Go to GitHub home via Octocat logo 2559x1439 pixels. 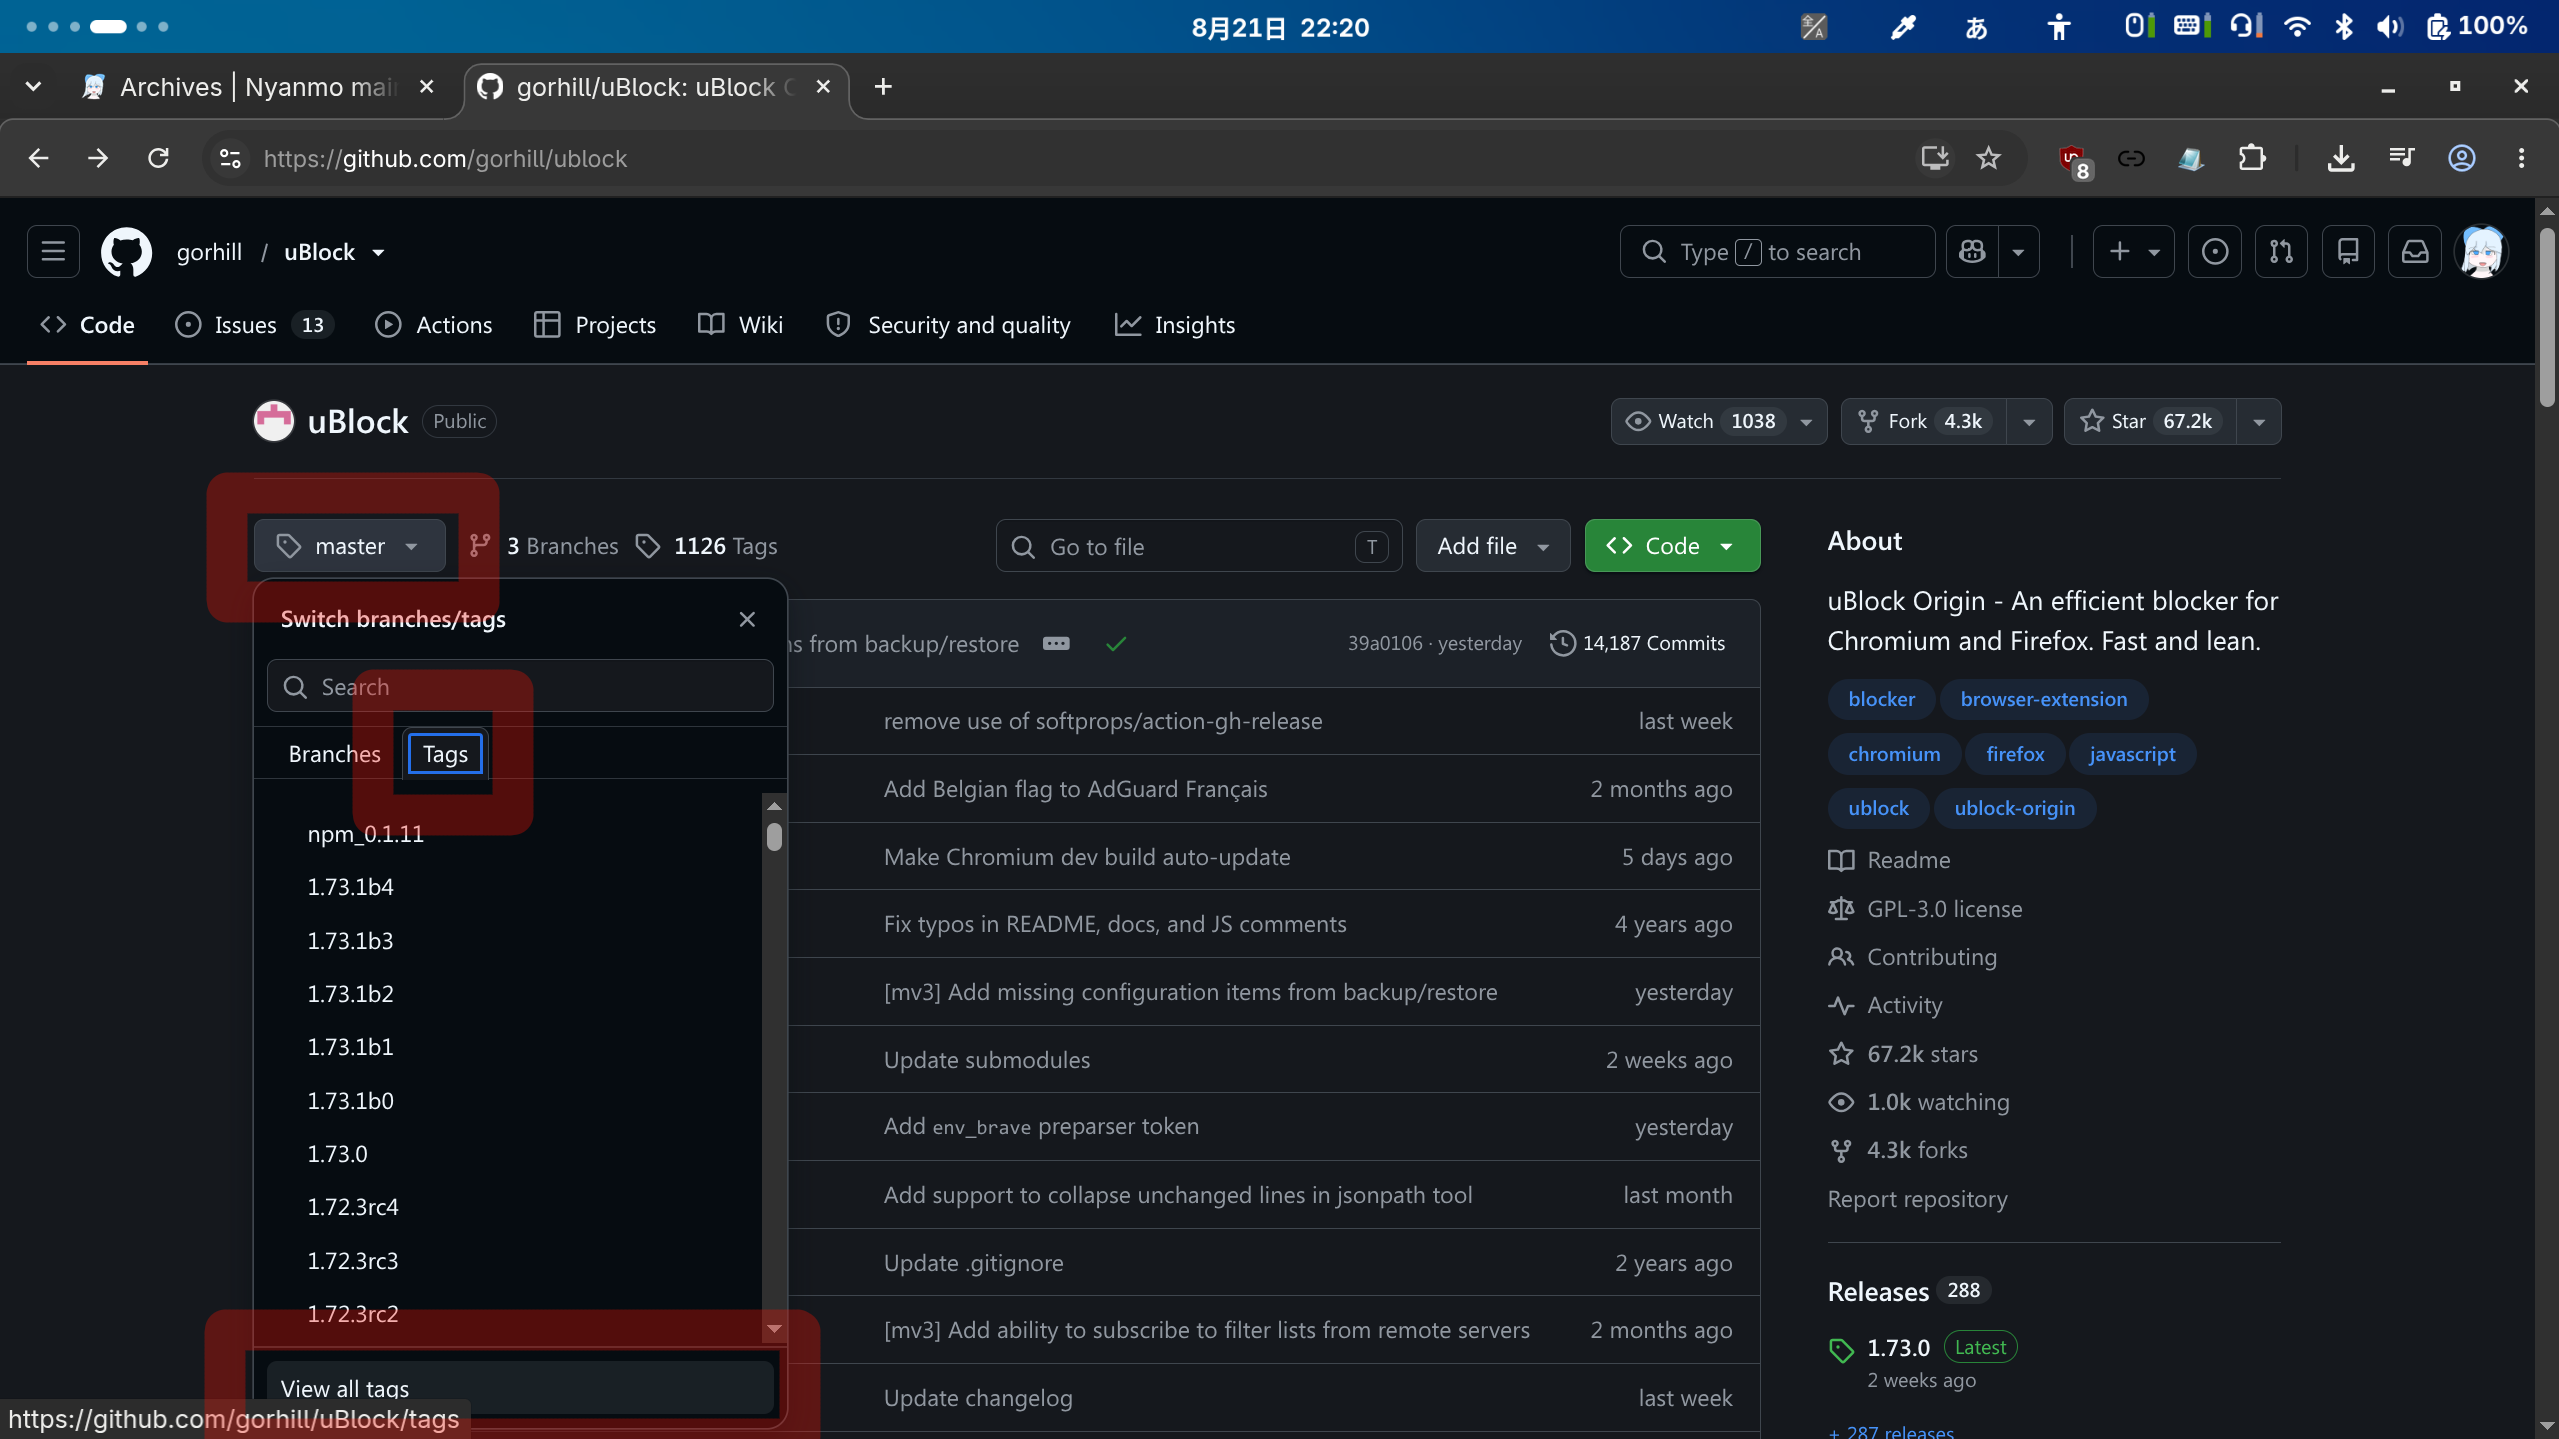(x=126, y=252)
